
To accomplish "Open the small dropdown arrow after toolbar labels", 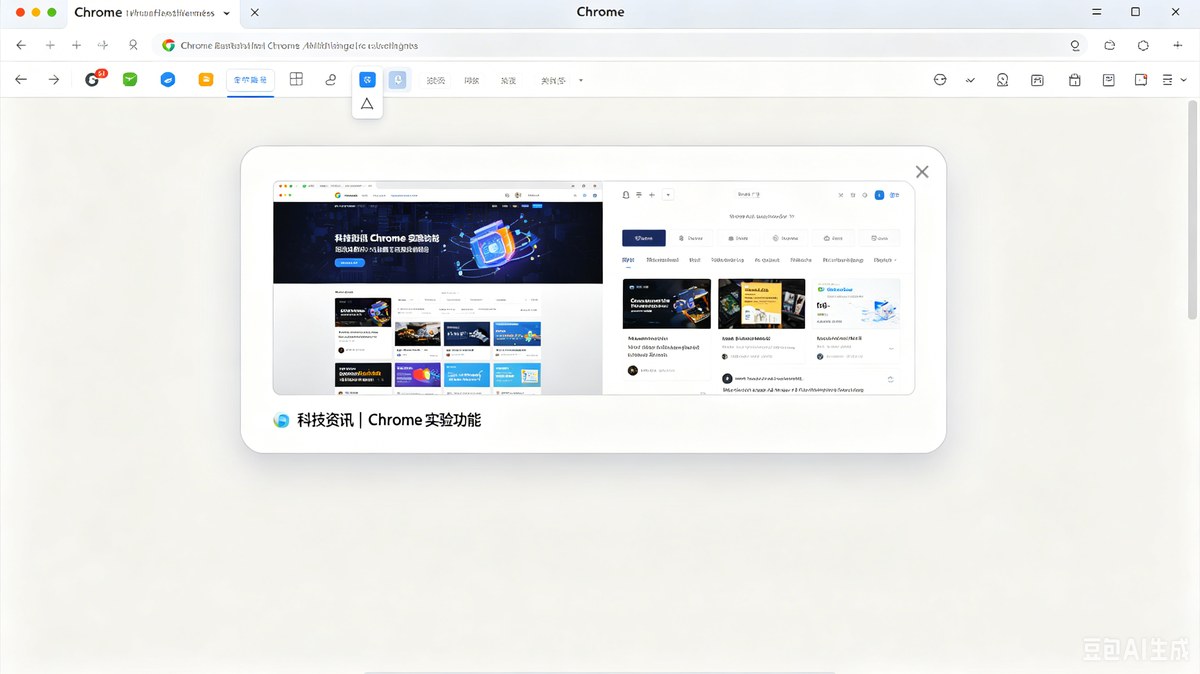I will 581,80.
